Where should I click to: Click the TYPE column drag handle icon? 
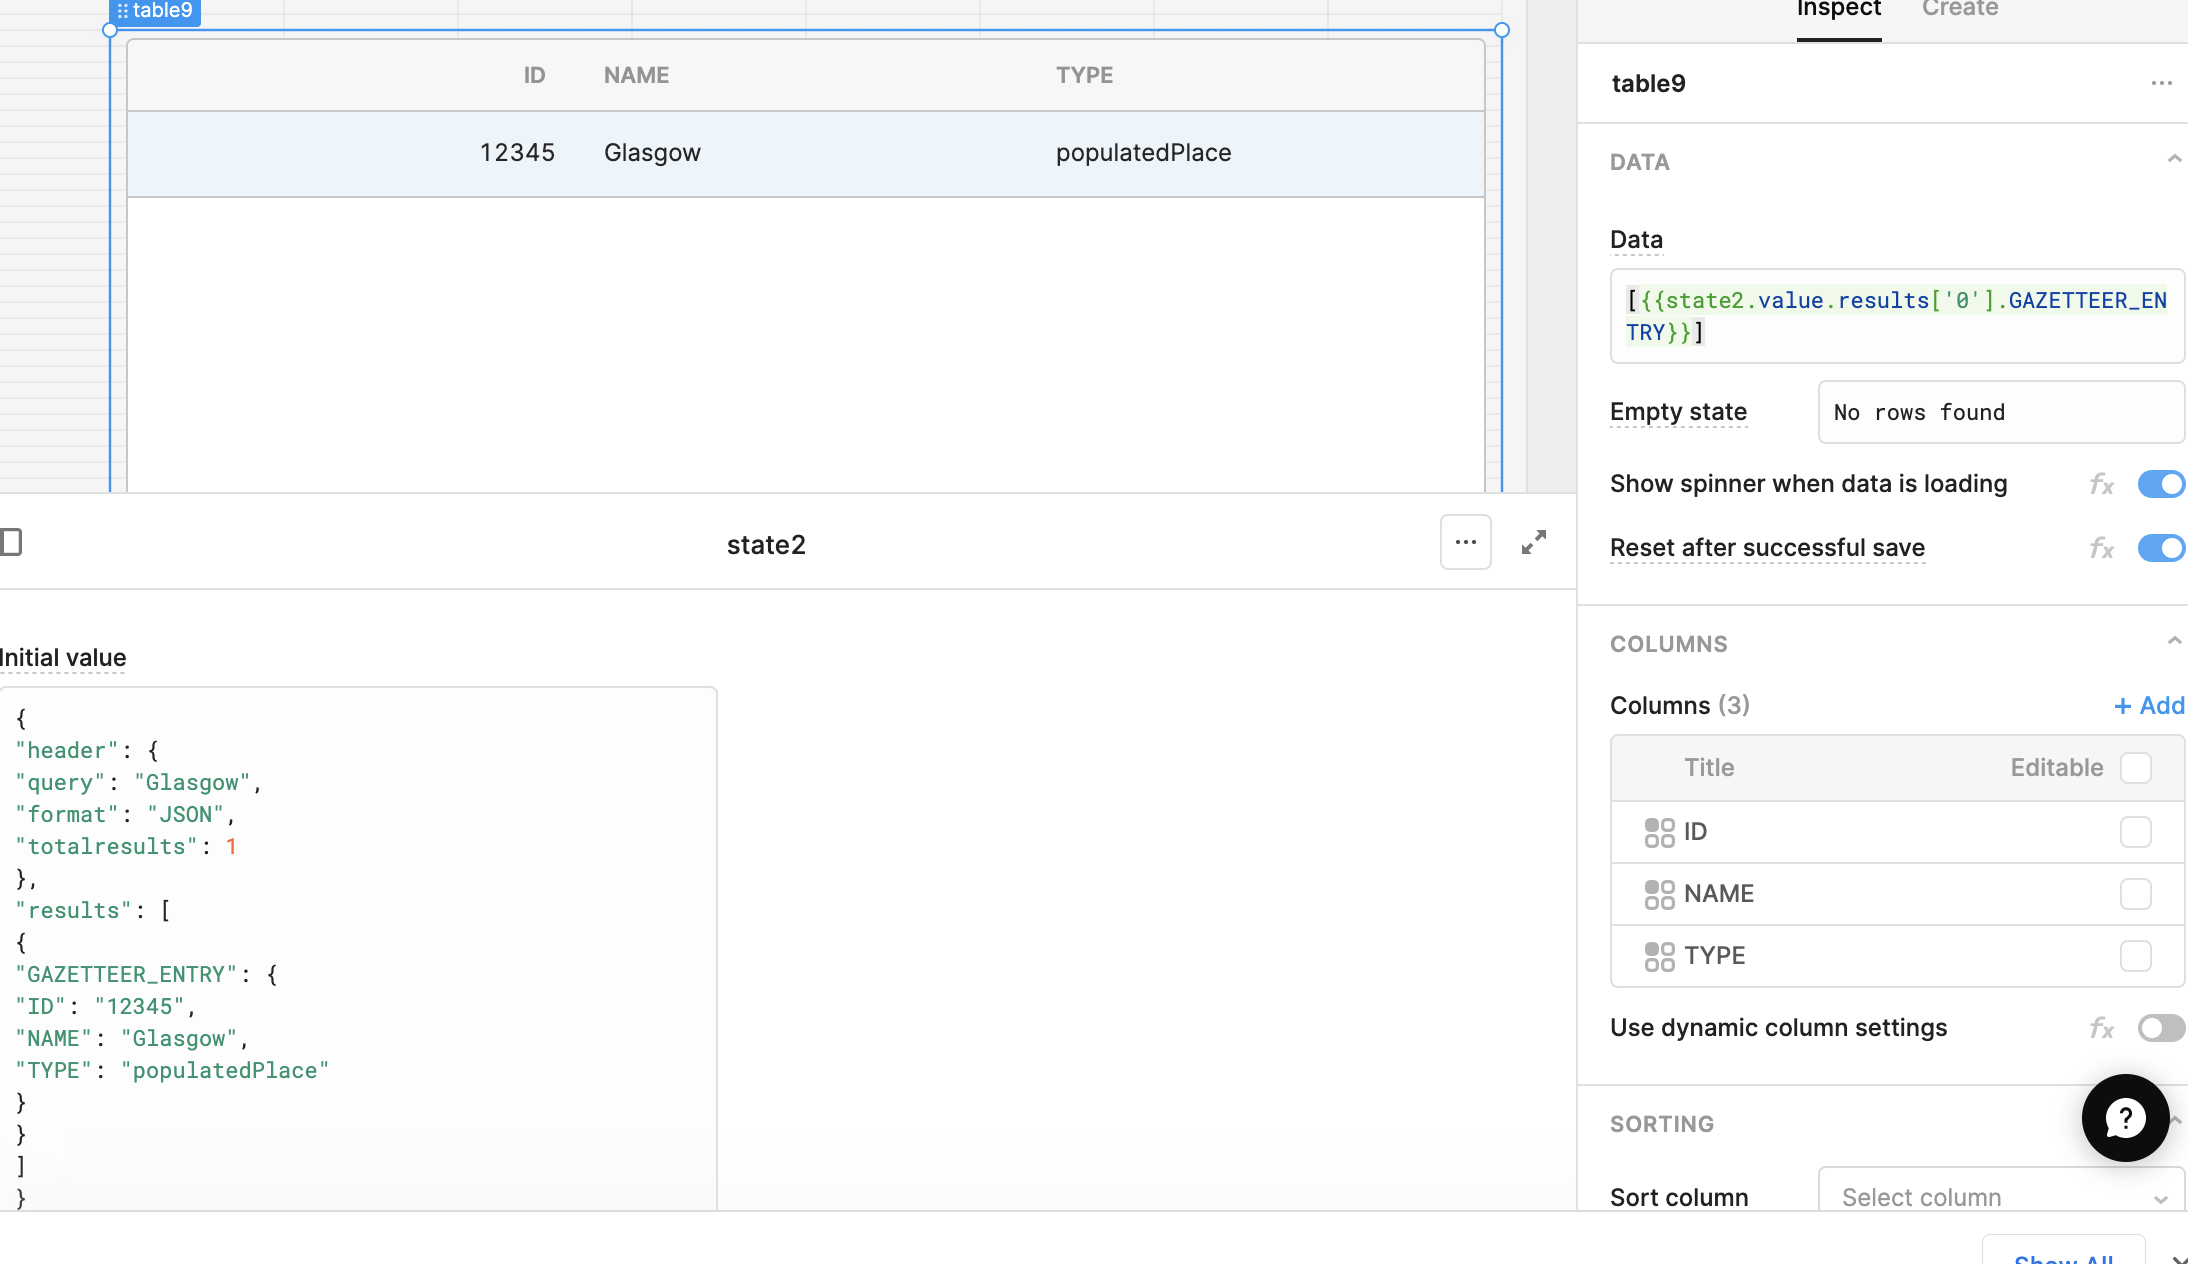(1659, 956)
